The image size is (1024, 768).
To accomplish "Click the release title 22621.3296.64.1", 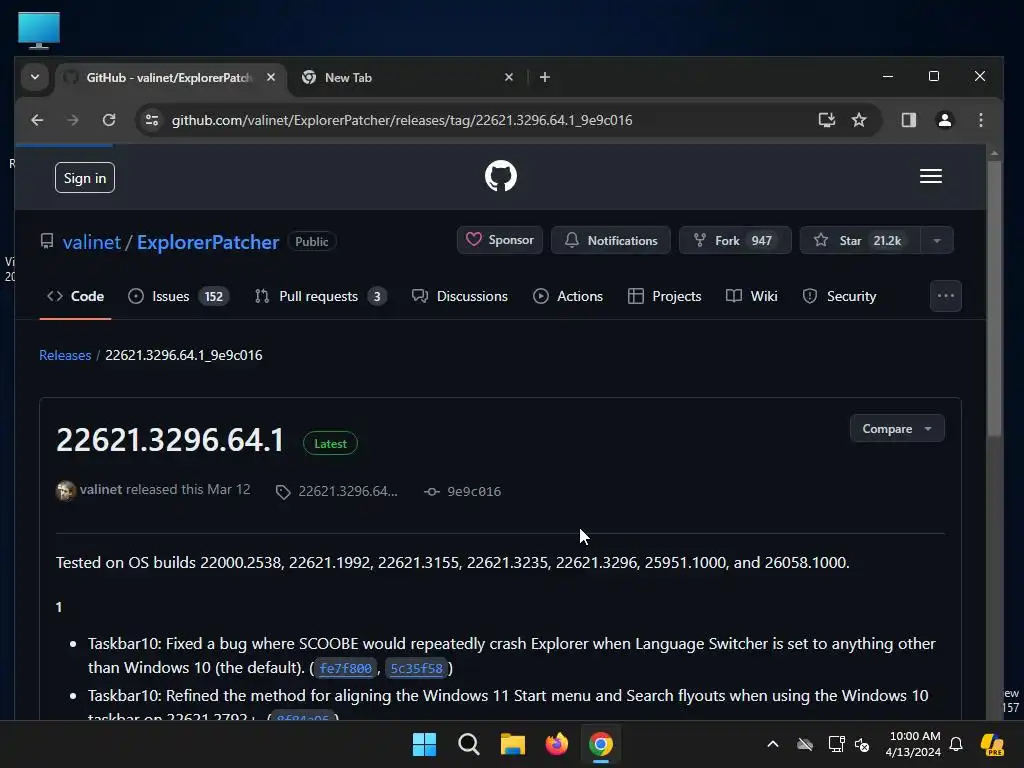I will [170, 440].
